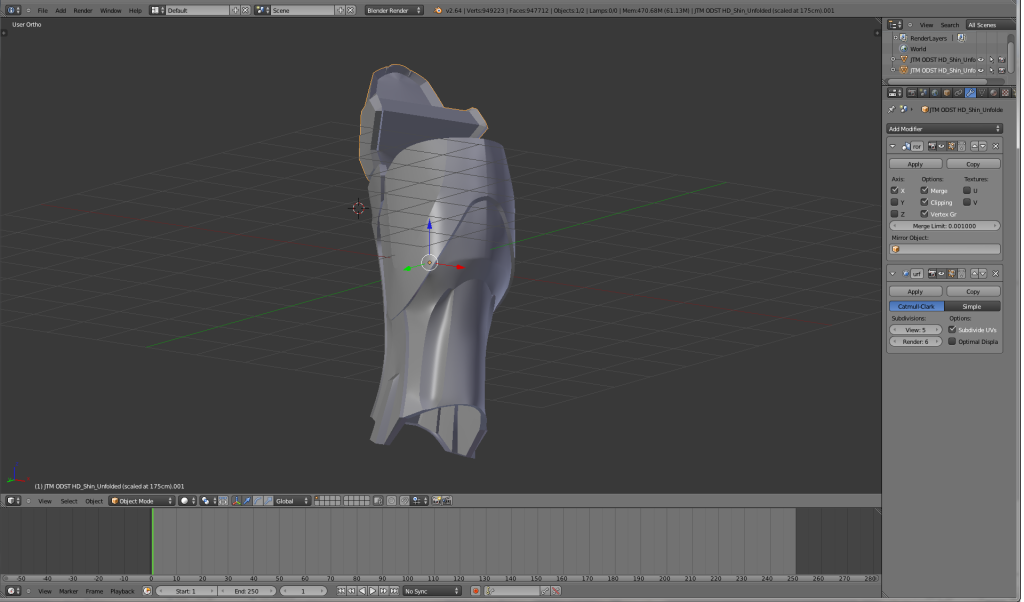Play the animation forward

click(373, 591)
